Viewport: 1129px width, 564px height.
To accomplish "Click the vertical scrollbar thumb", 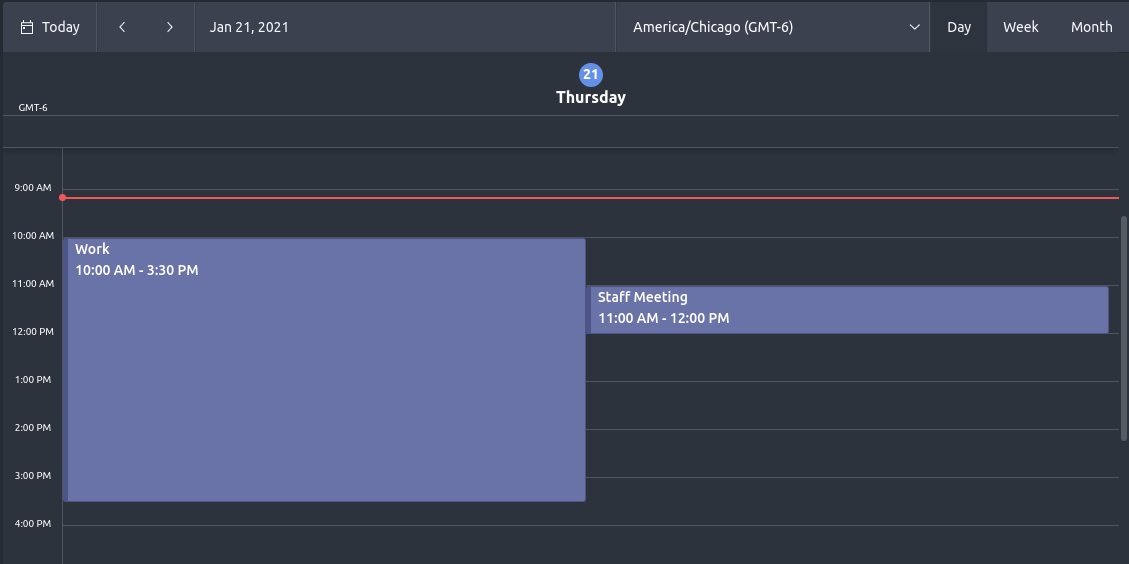I will (x=1124, y=328).
